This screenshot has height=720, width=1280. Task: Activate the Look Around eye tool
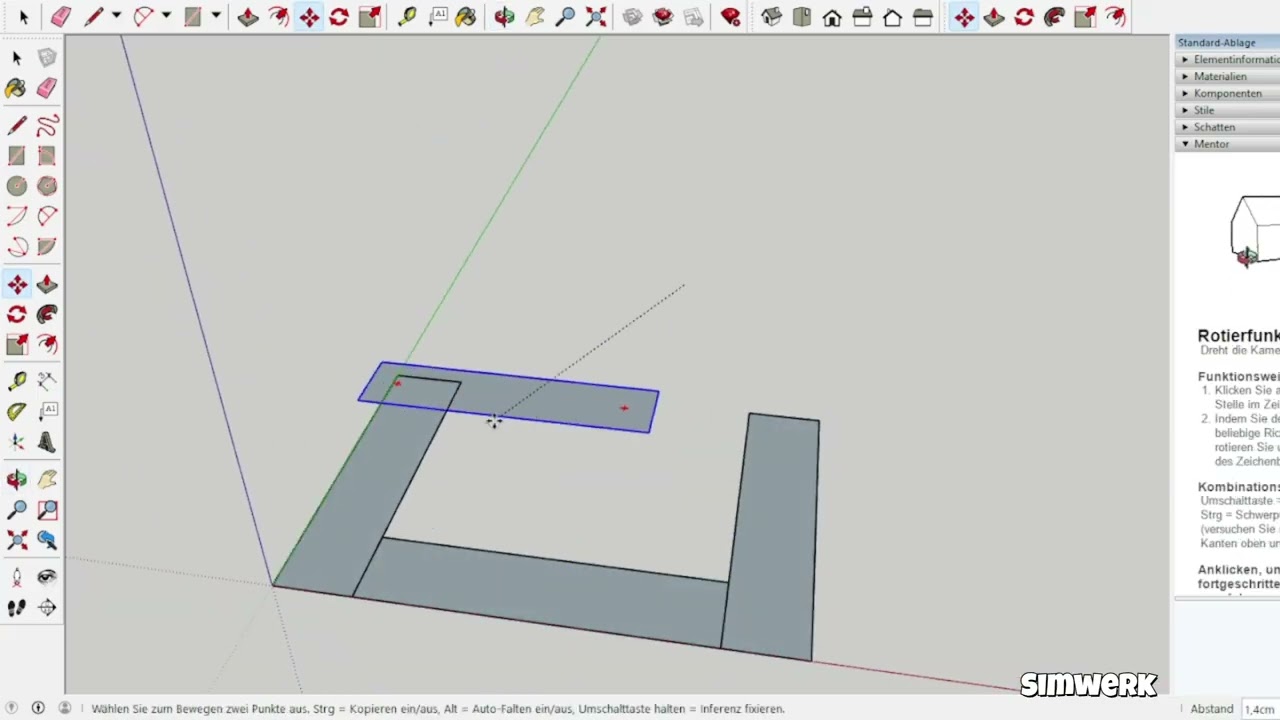click(x=47, y=577)
